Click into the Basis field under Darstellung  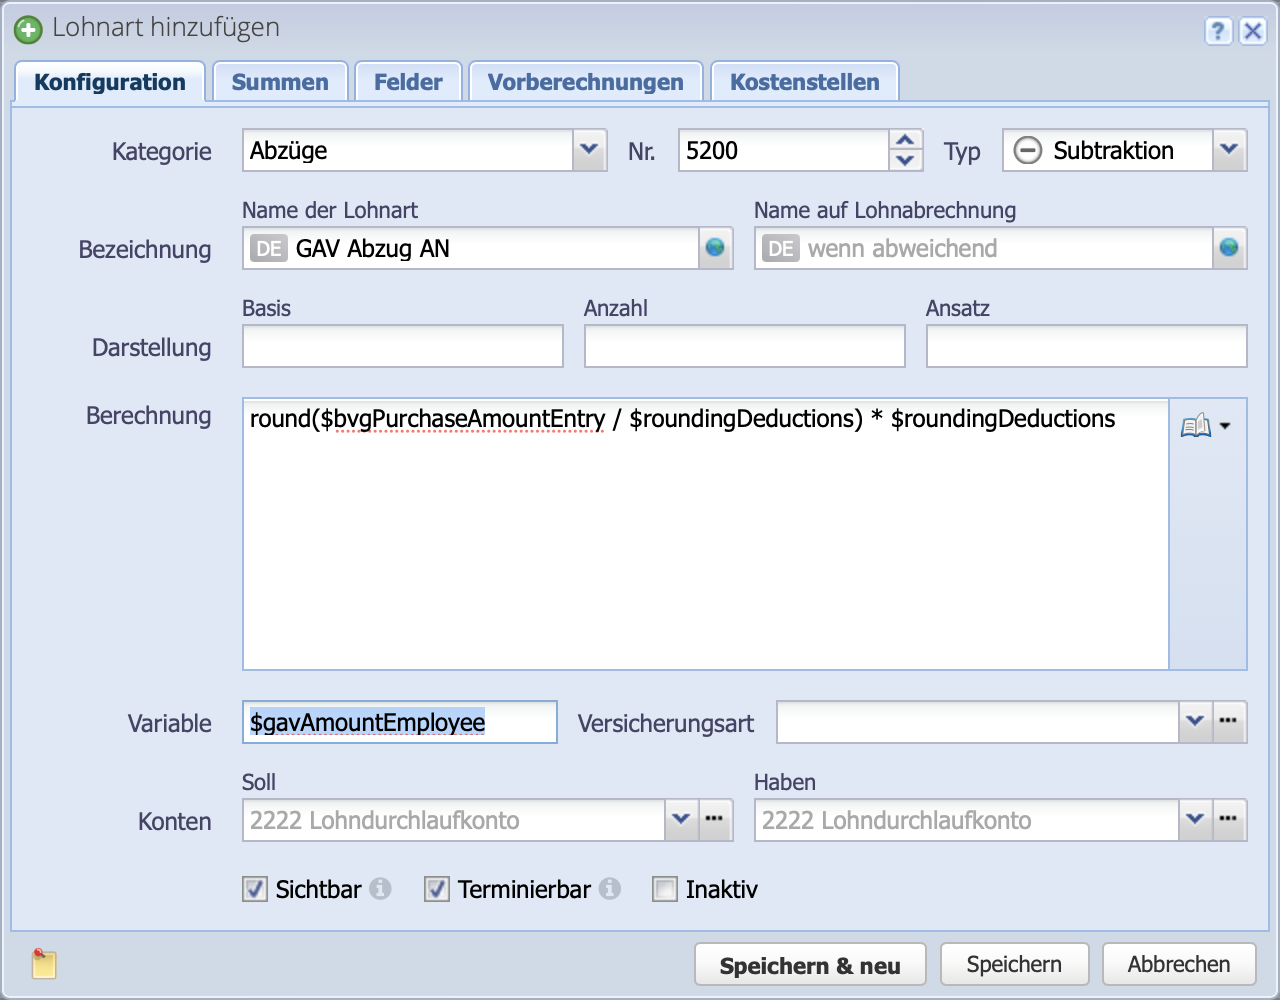point(400,345)
